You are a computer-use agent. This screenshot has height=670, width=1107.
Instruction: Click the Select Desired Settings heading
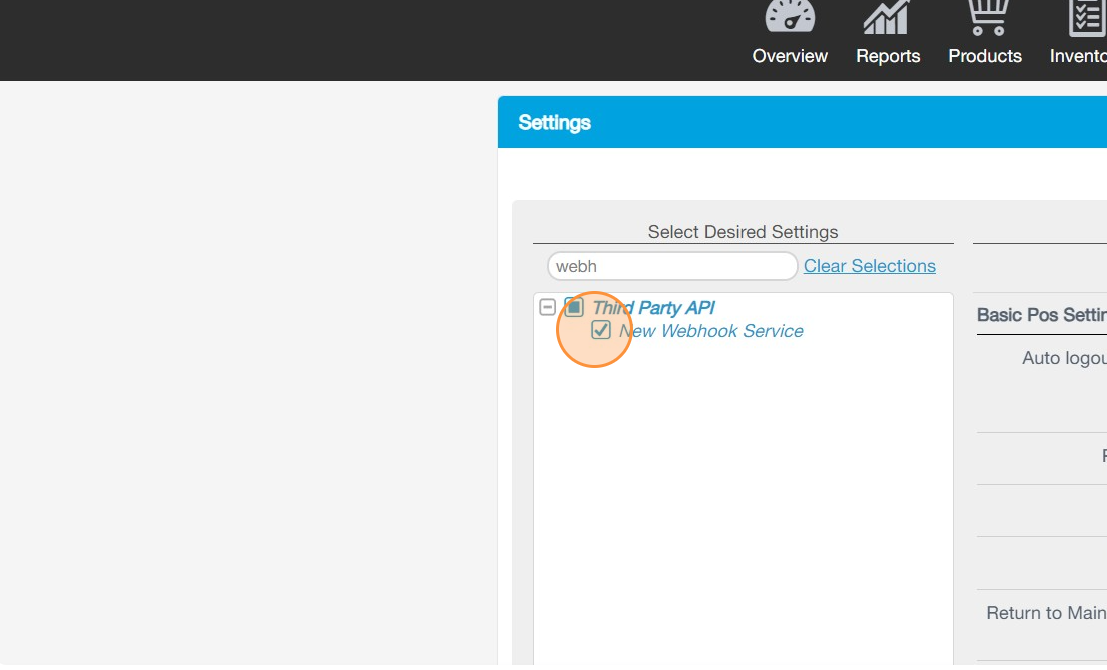coord(743,232)
